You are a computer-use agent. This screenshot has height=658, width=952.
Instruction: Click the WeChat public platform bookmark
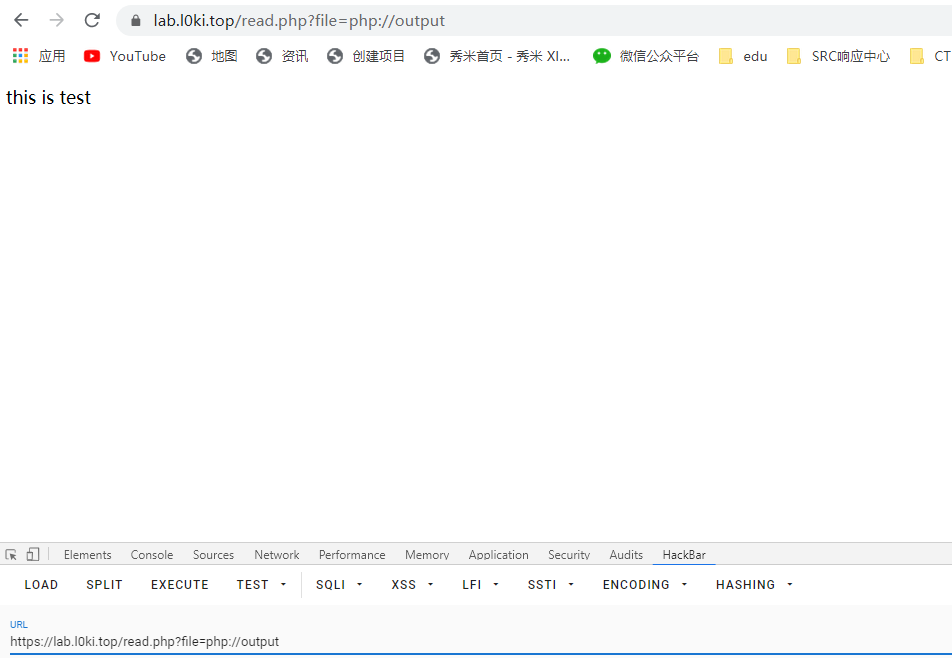click(x=646, y=56)
